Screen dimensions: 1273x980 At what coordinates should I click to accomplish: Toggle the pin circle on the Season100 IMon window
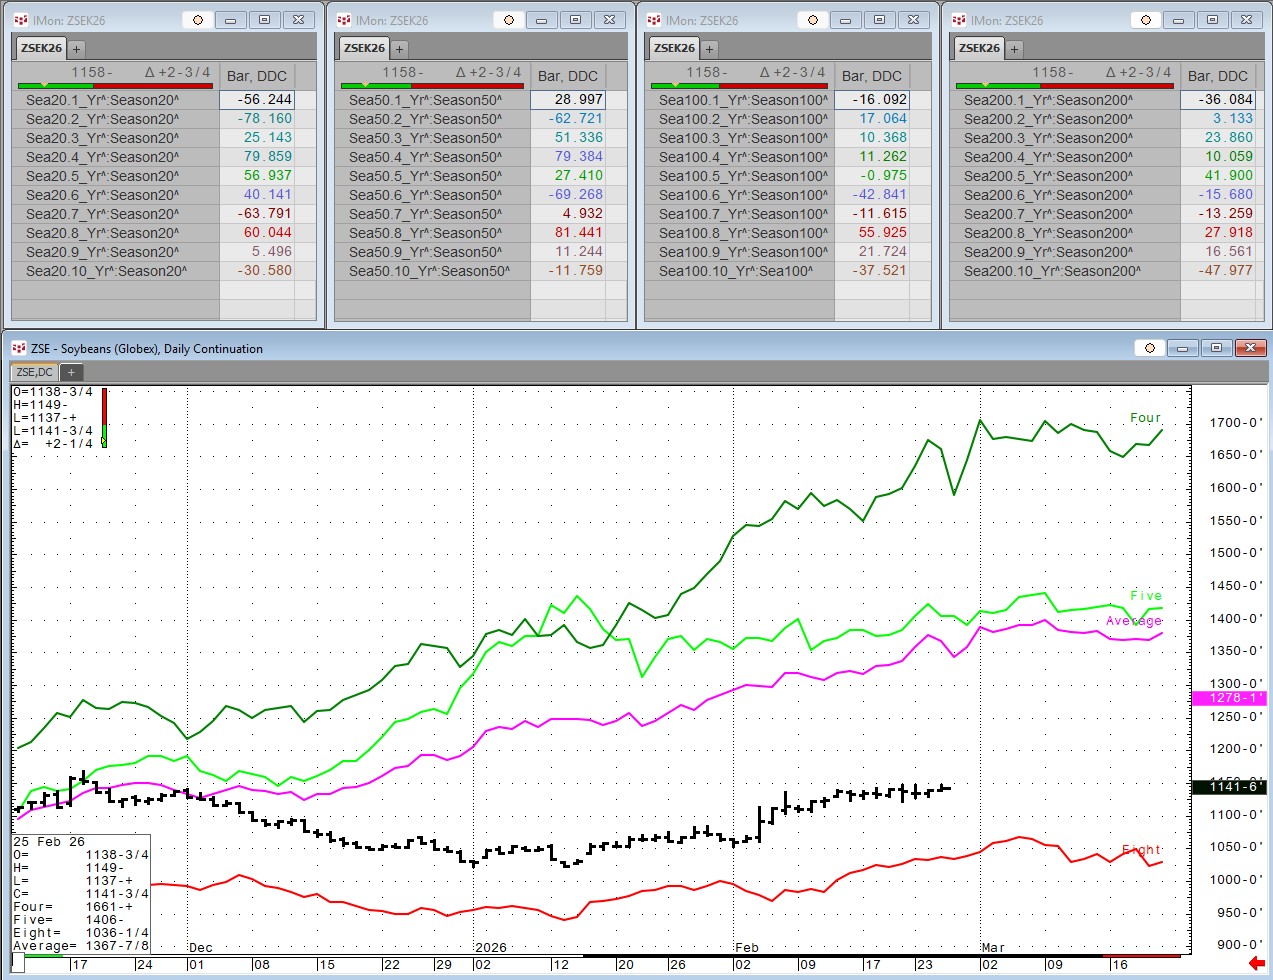coord(813,20)
